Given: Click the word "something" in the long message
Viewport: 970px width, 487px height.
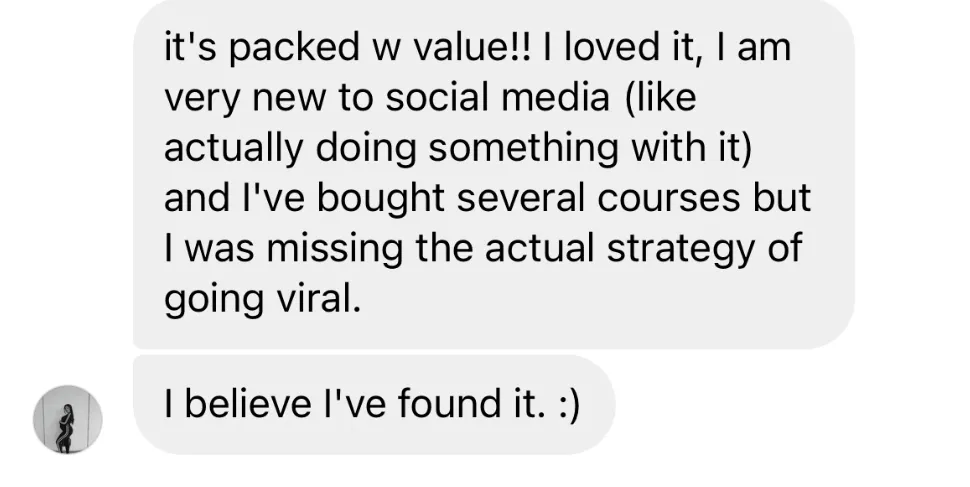Looking at the screenshot, I should [x=523, y=149].
